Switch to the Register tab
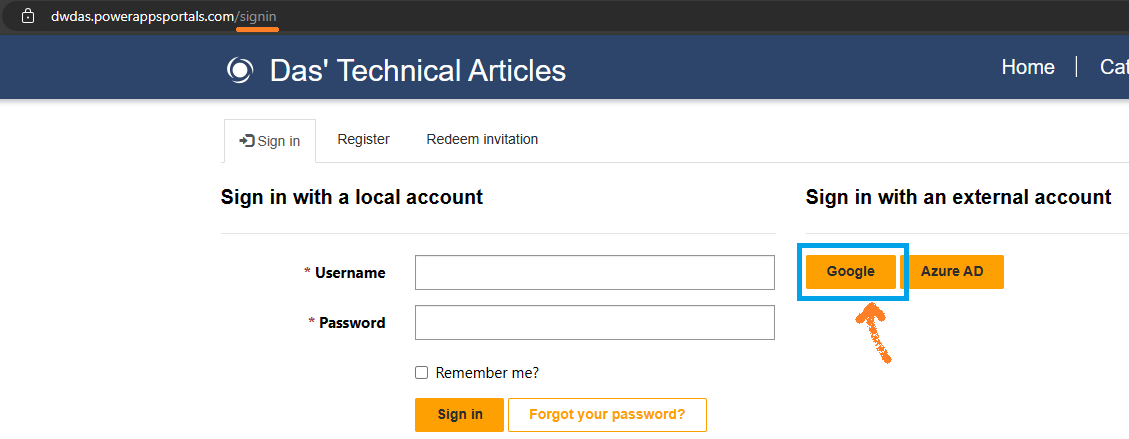Screen dimensions: 1129x439 pos(364,140)
